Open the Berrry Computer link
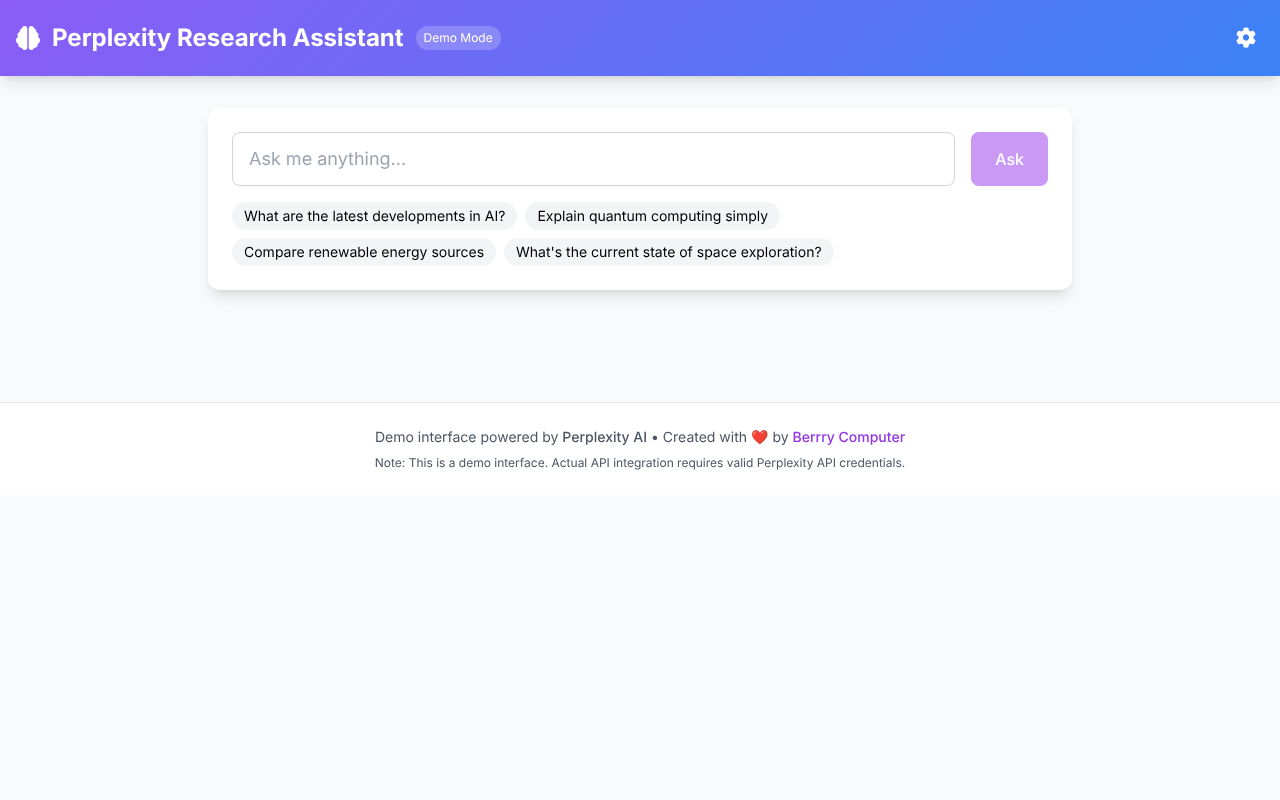 point(848,437)
